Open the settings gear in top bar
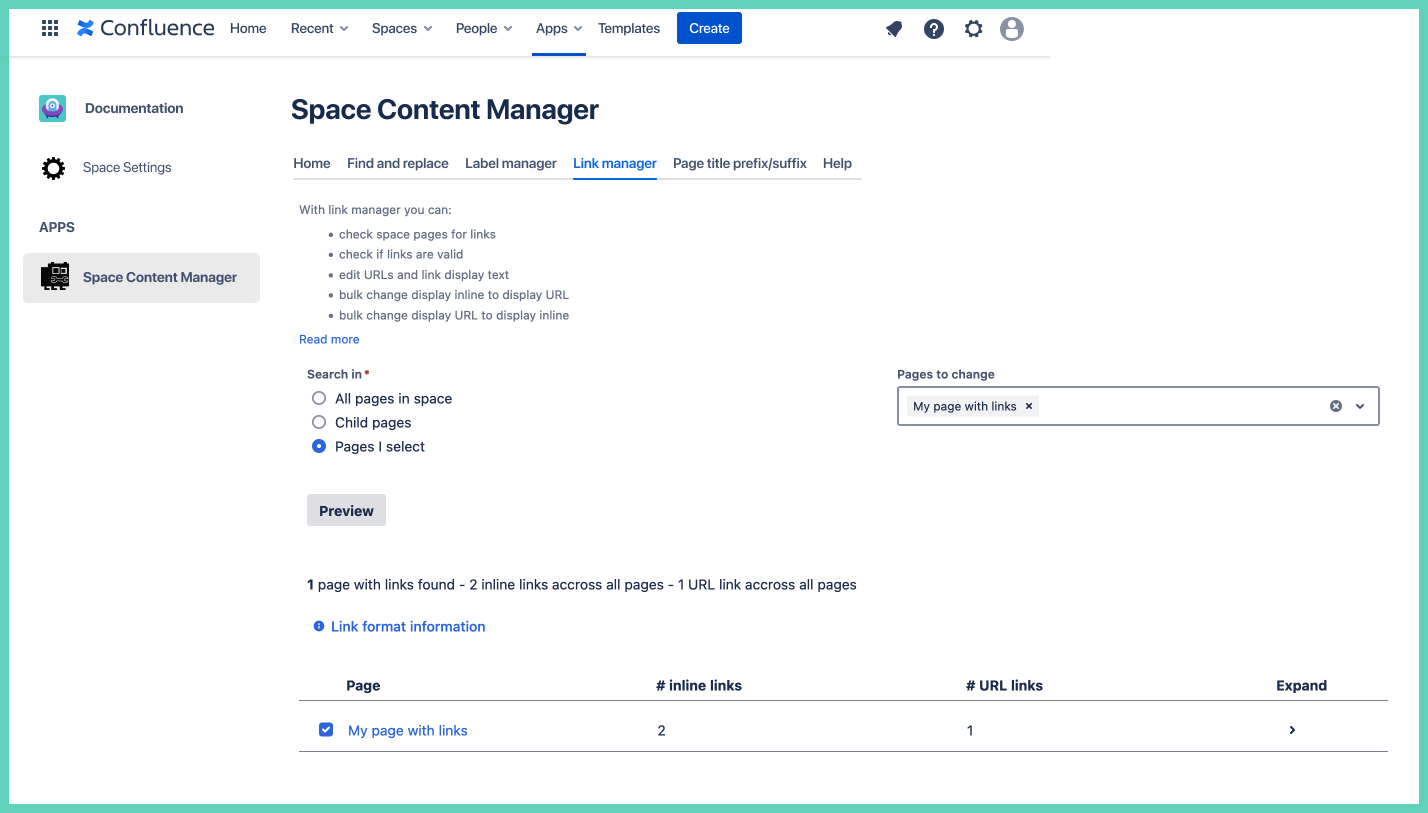The height and width of the screenshot is (813, 1428). coord(973,29)
